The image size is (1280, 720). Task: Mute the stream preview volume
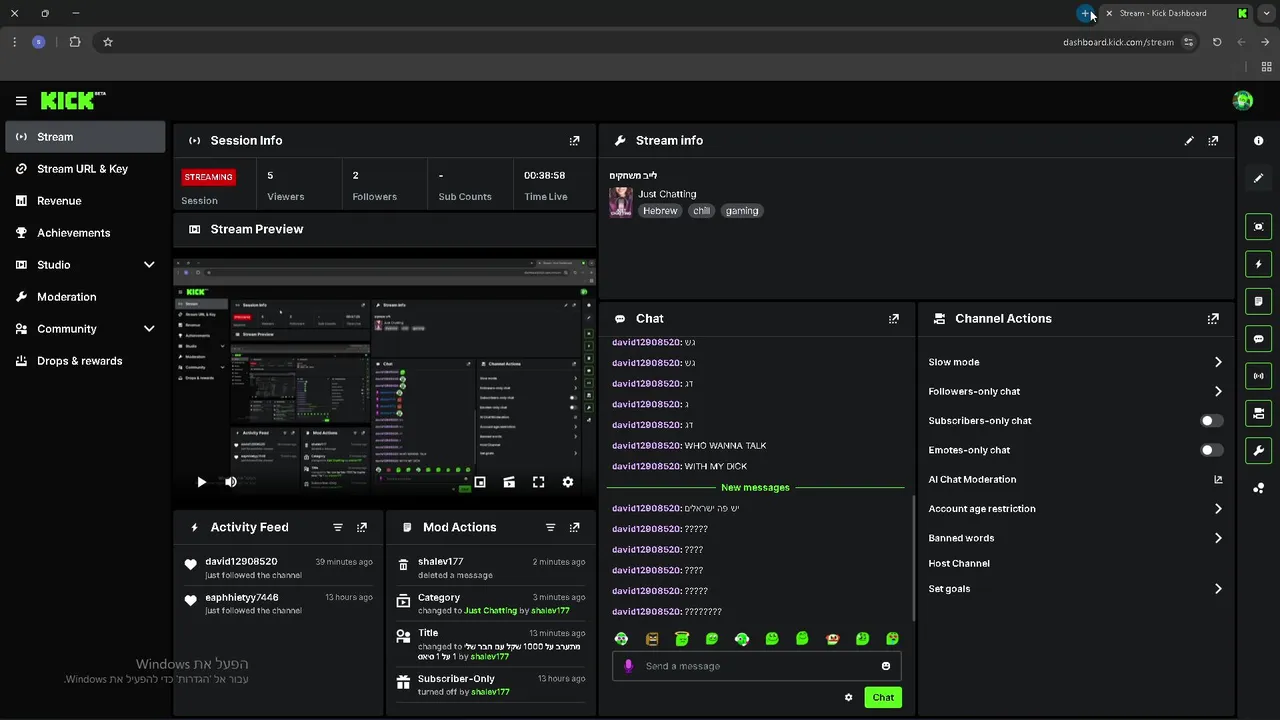[231, 482]
